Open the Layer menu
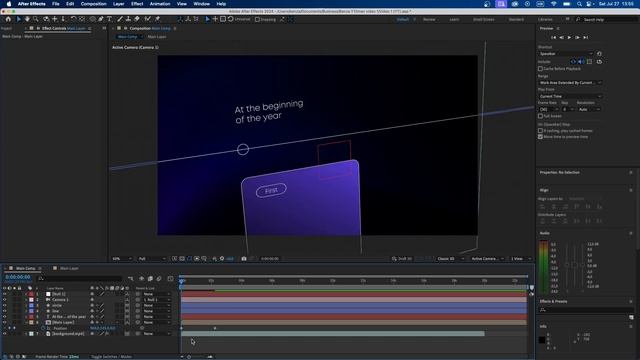640x360 pixels. click(x=118, y=4)
